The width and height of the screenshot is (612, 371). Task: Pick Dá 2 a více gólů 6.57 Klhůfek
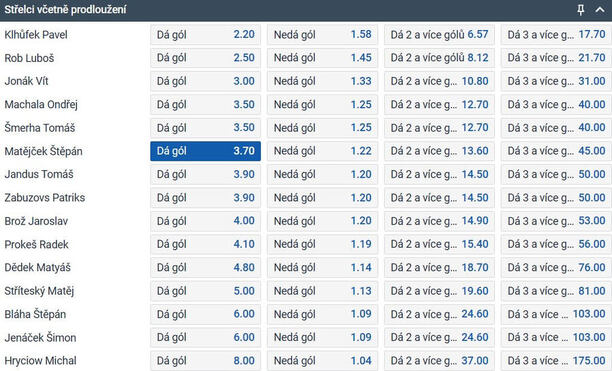point(439,34)
